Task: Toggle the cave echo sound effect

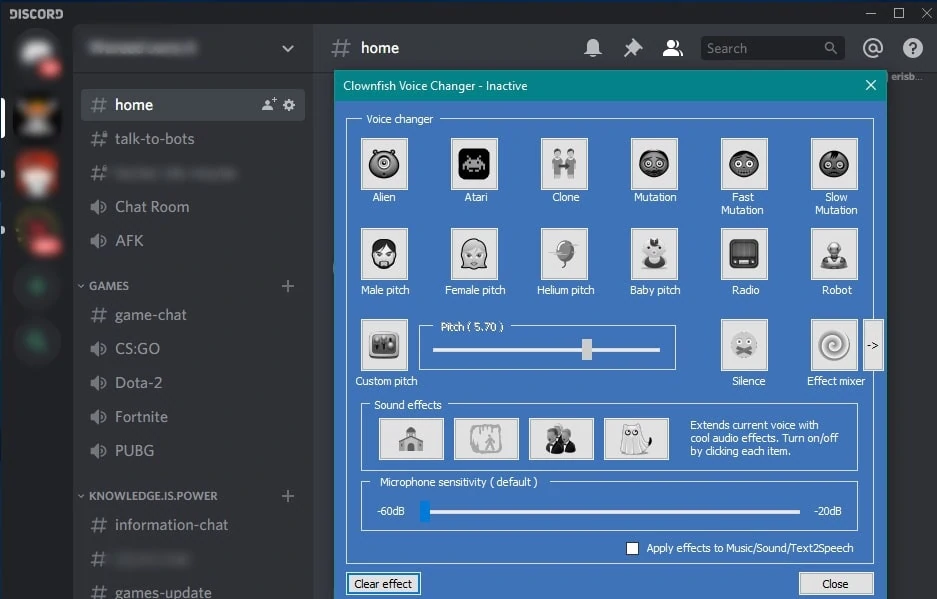Action: (486, 439)
